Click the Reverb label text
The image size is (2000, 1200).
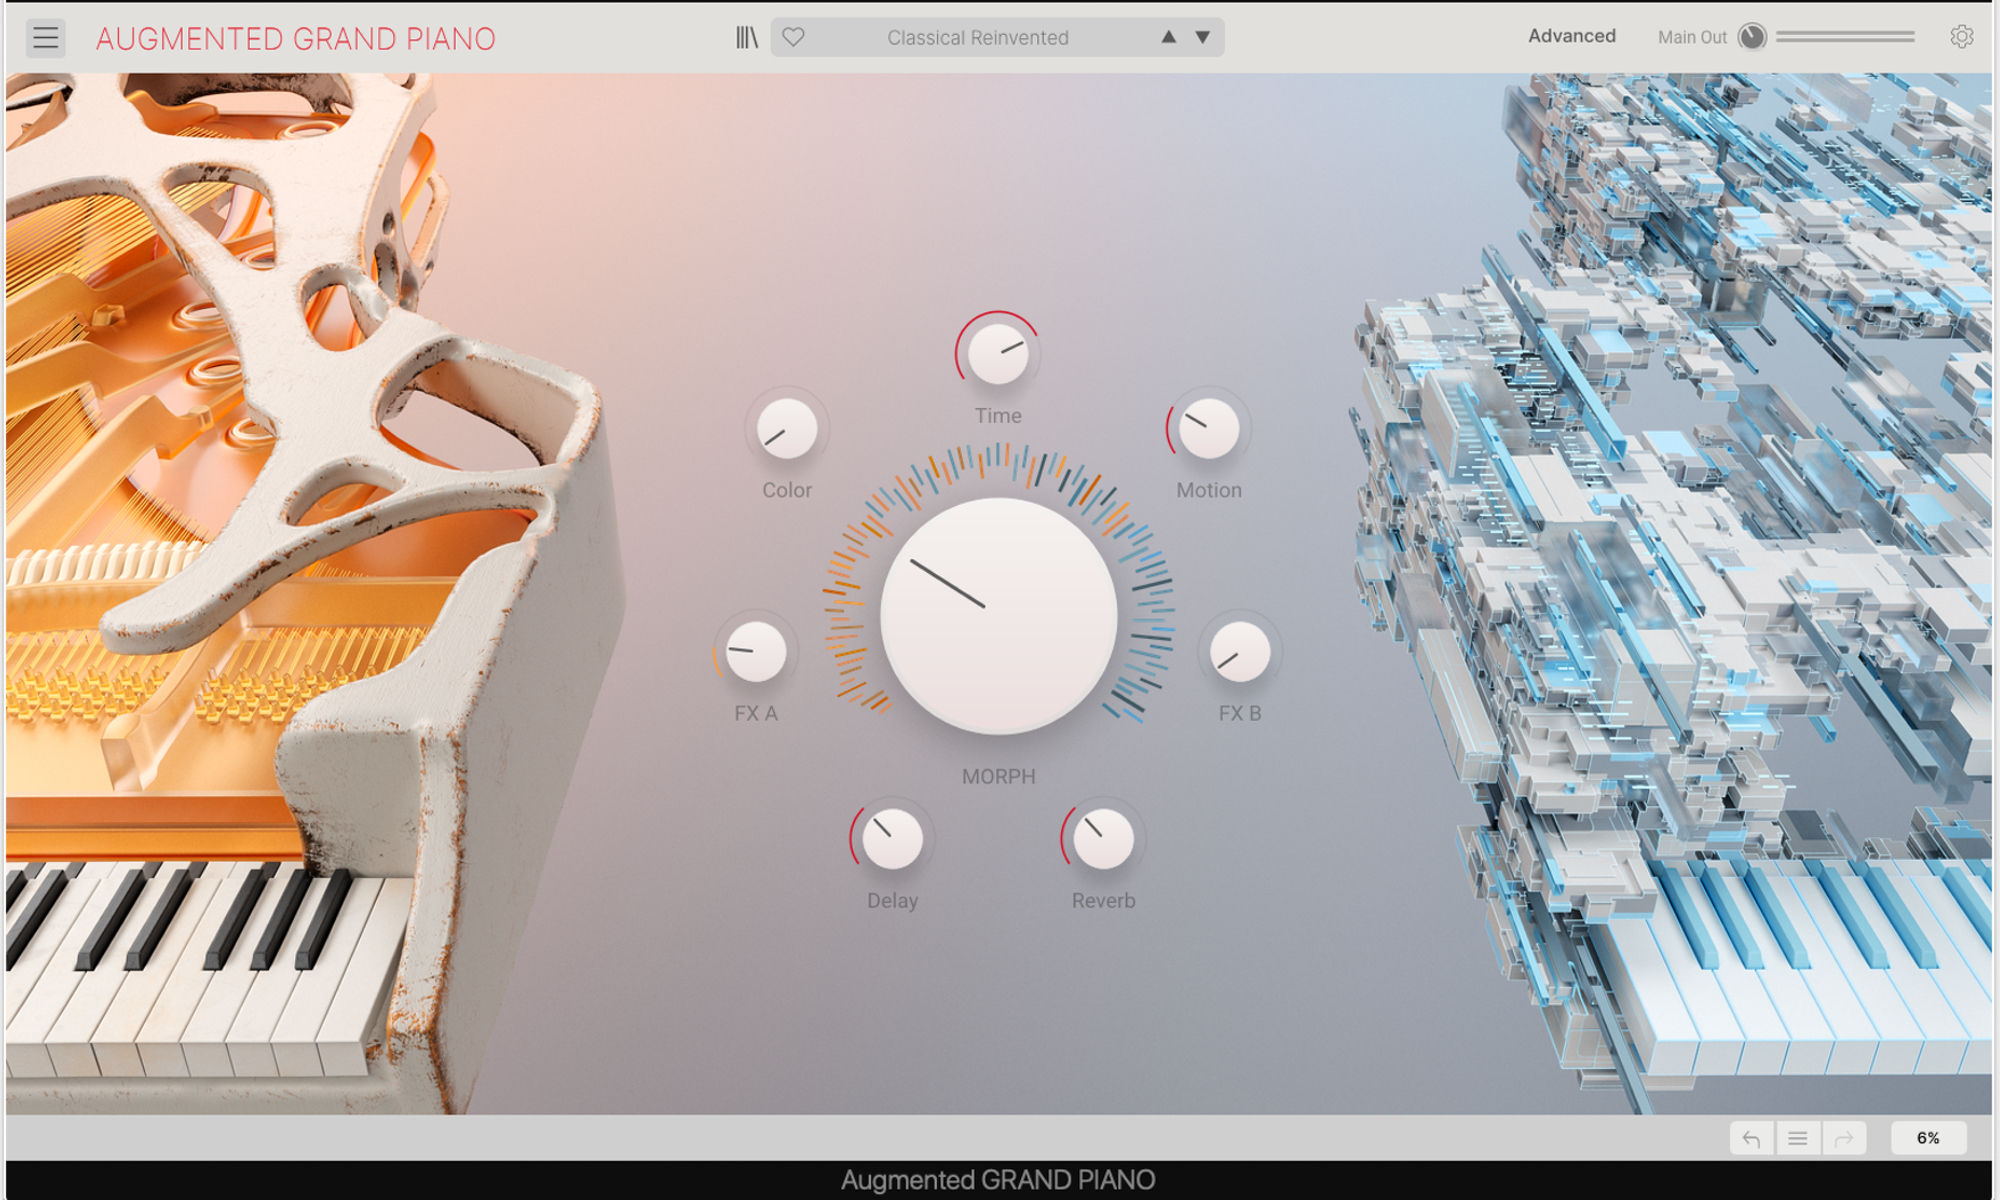[1103, 900]
